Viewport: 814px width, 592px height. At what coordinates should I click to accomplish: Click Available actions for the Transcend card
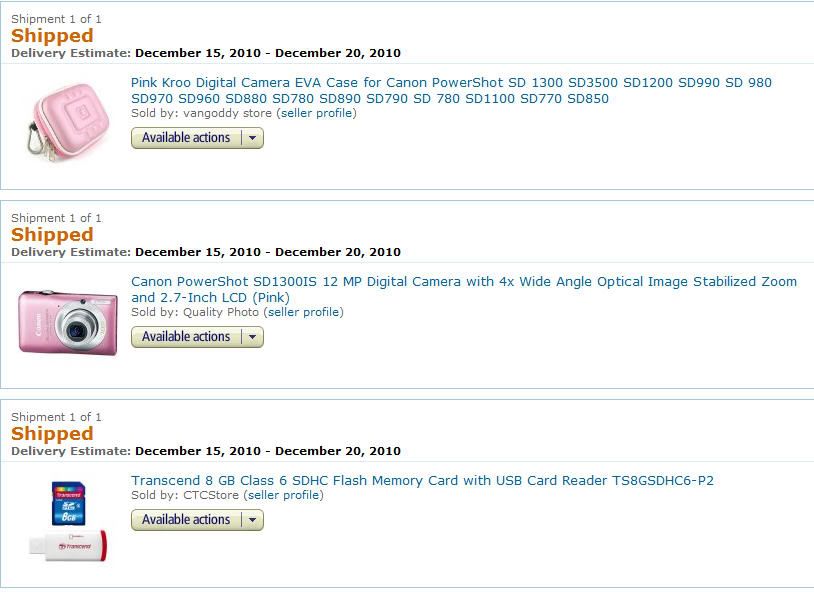[186, 520]
